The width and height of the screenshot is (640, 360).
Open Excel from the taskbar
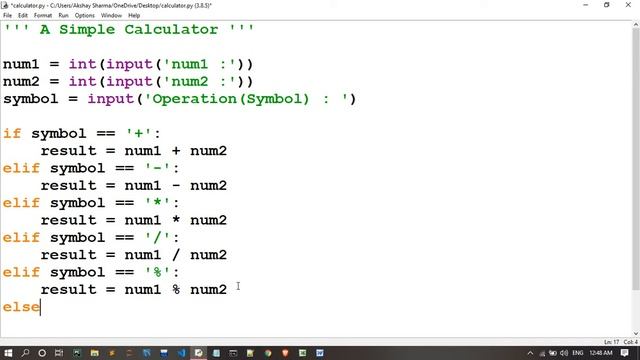(x=302, y=353)
